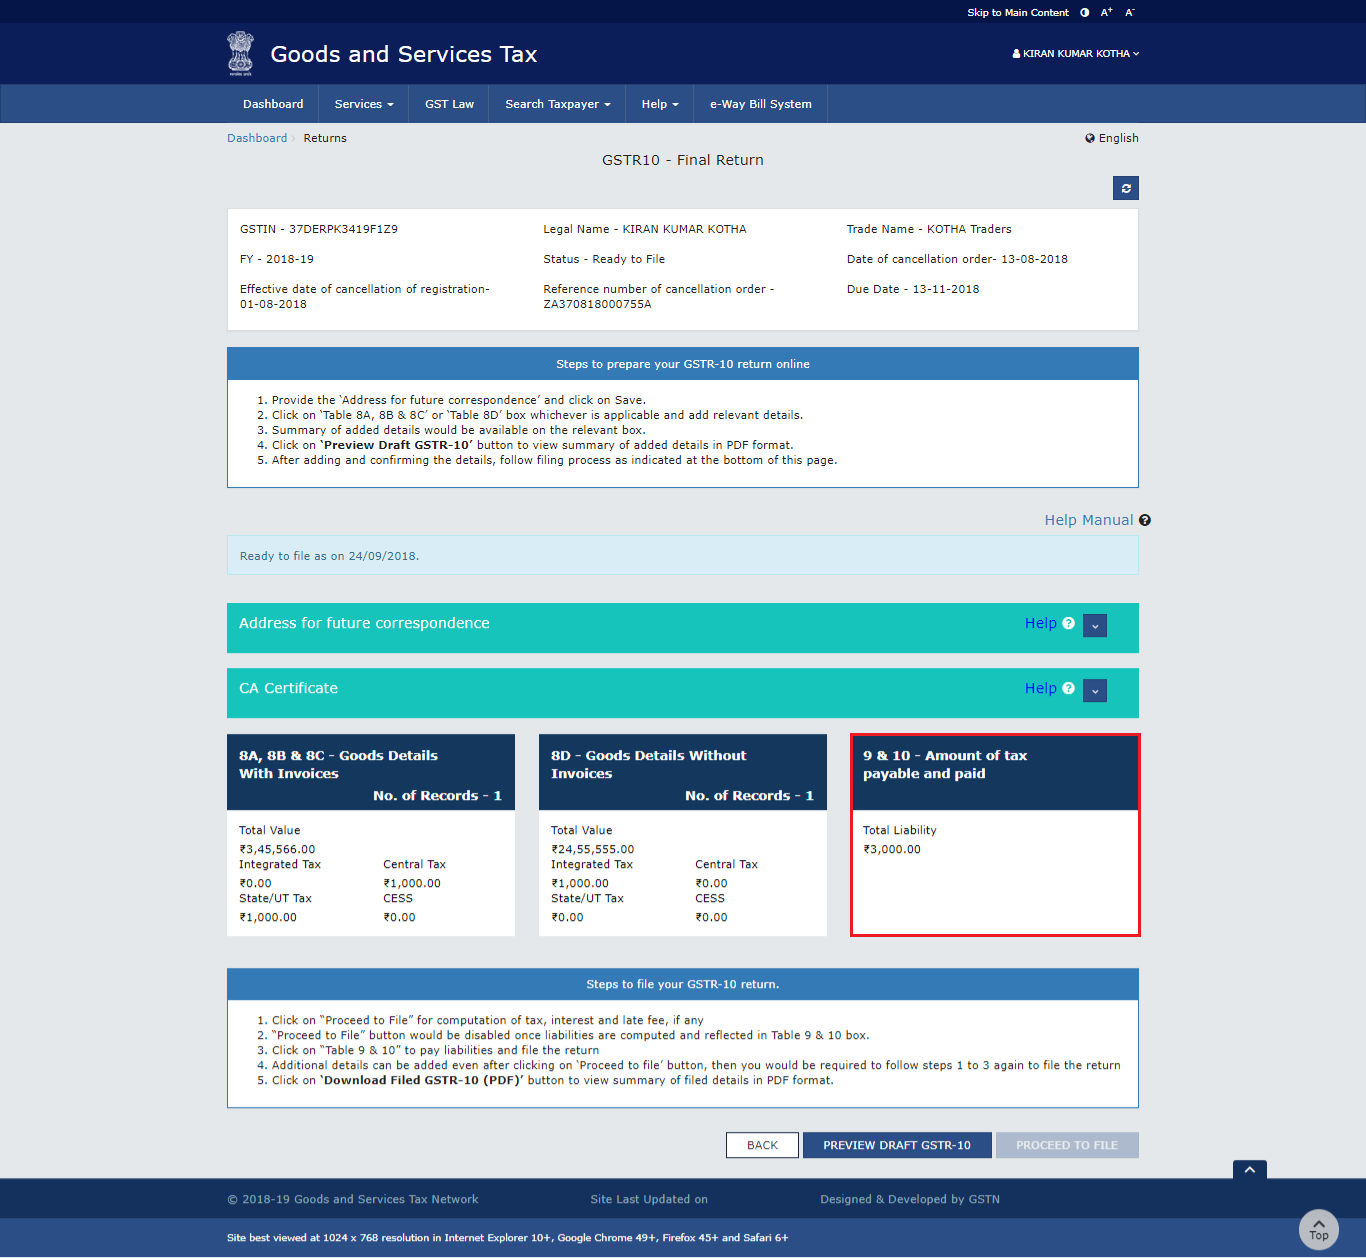
Task: Open the KIRAN KUMAR KOTHA user dropdown
Action: point(1075,53)
